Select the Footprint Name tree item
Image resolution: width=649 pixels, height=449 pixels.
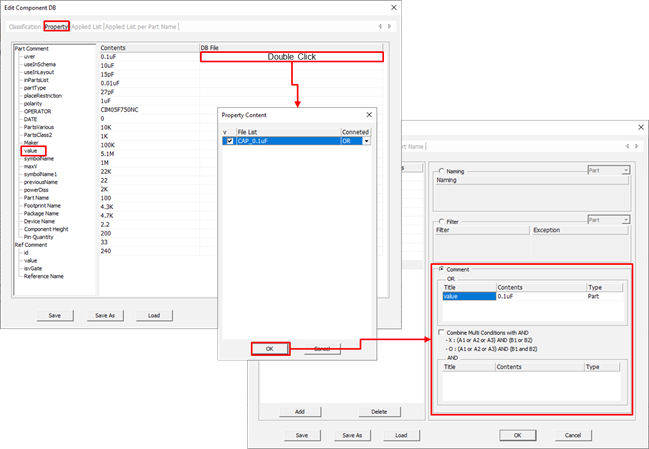[45, 205]
